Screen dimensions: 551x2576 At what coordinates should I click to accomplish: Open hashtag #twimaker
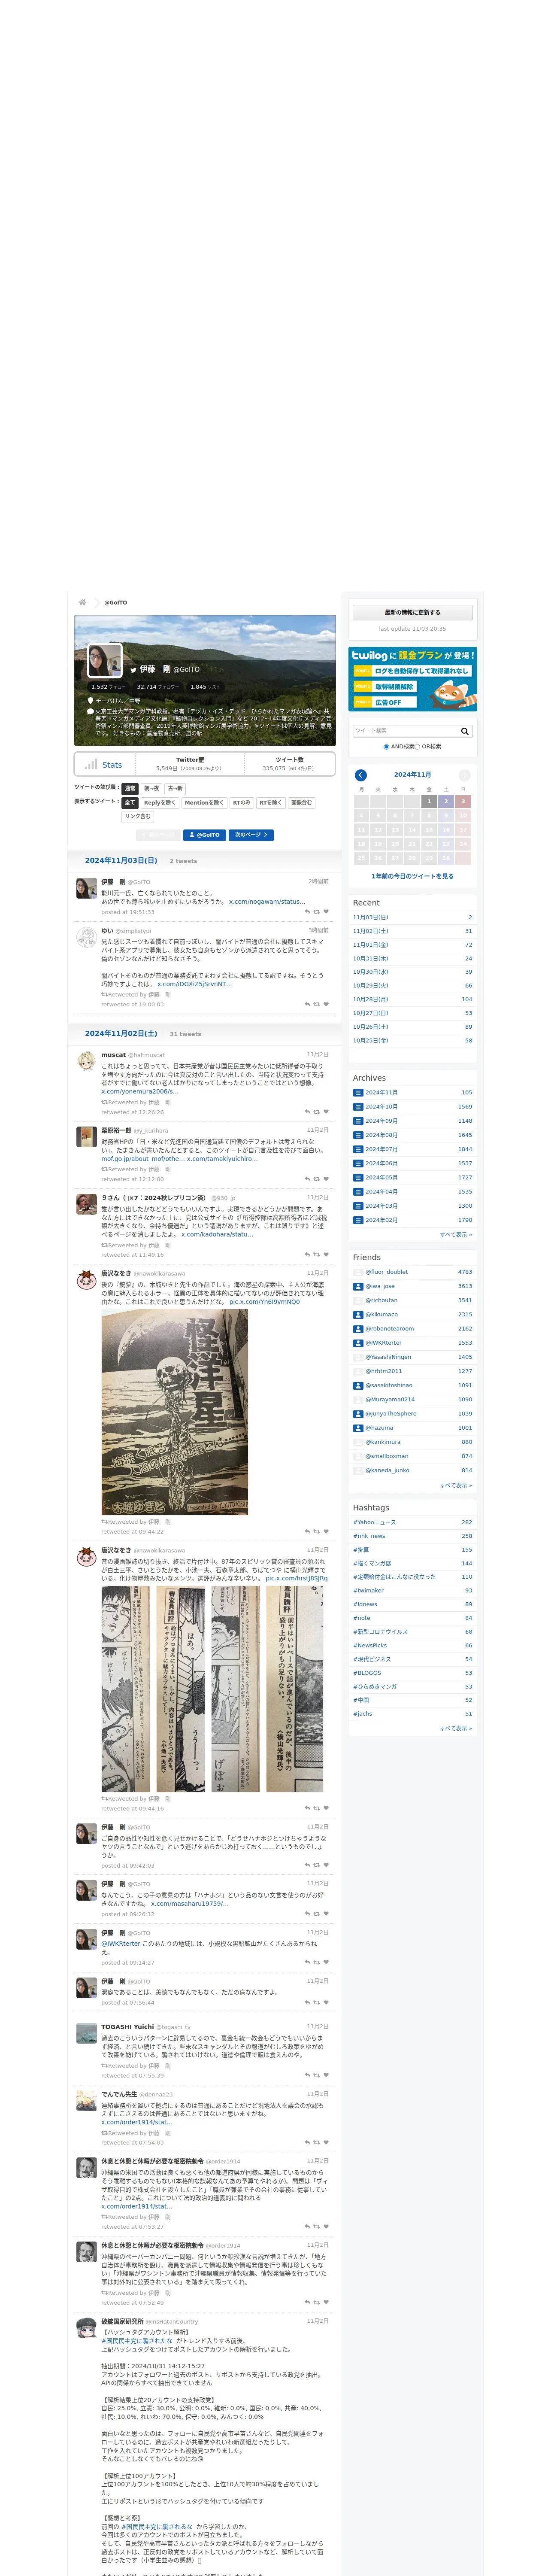click(x=368, y=1591)
